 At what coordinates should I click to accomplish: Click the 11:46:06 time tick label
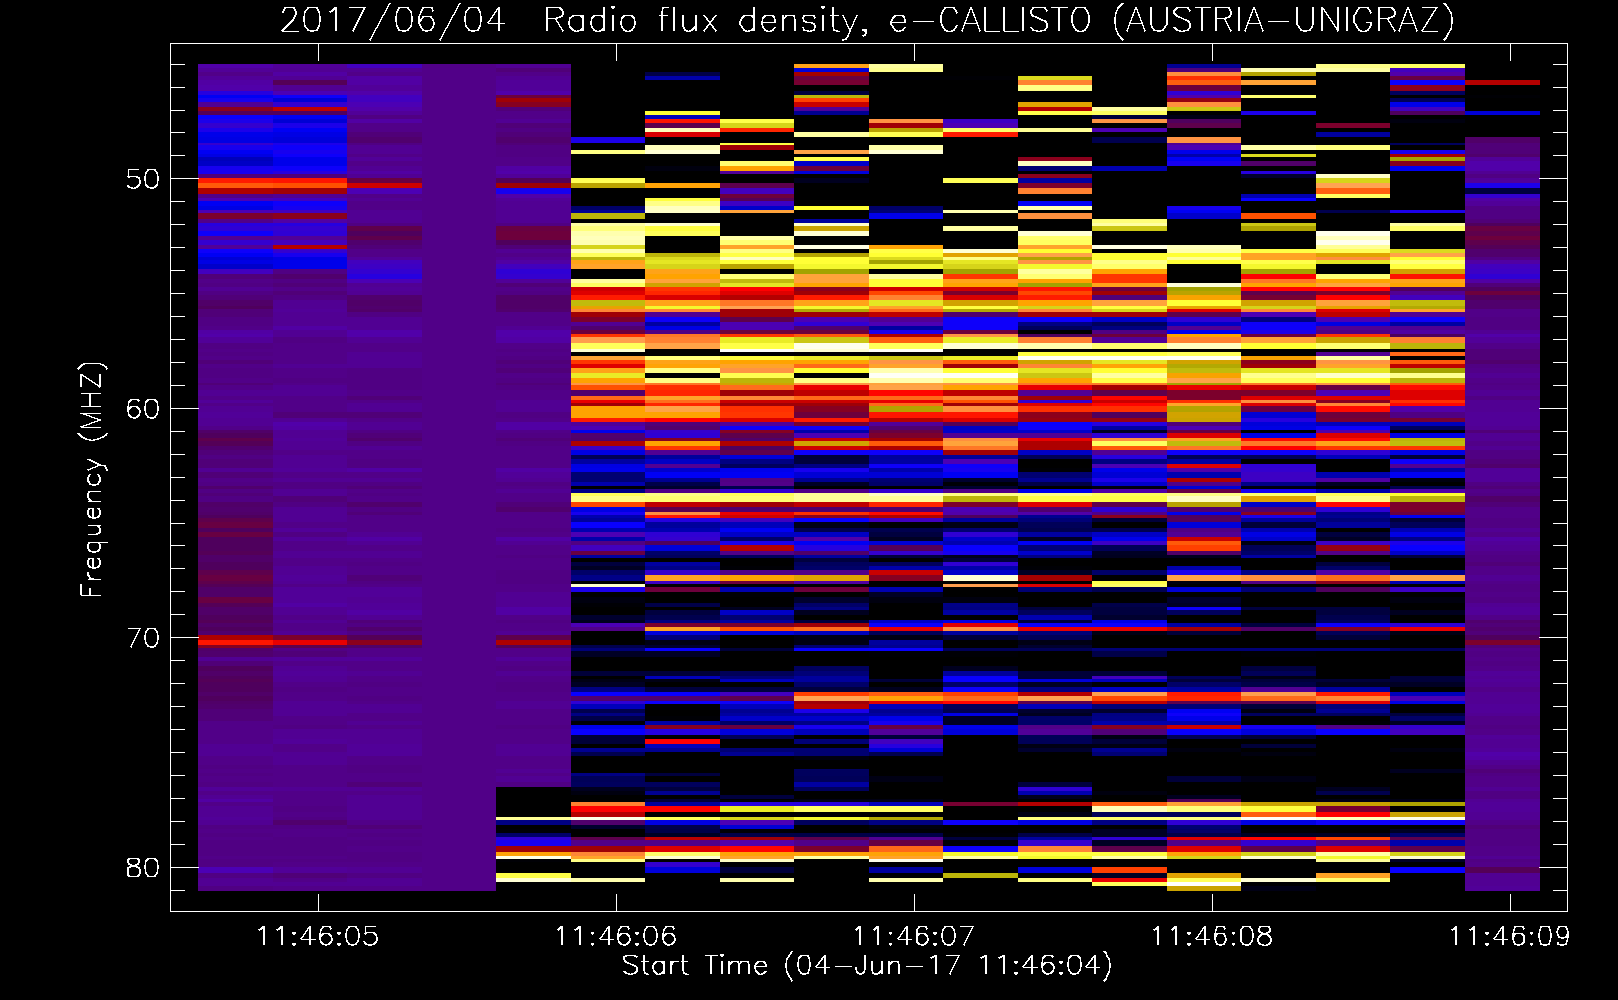[x=616, y=936]
